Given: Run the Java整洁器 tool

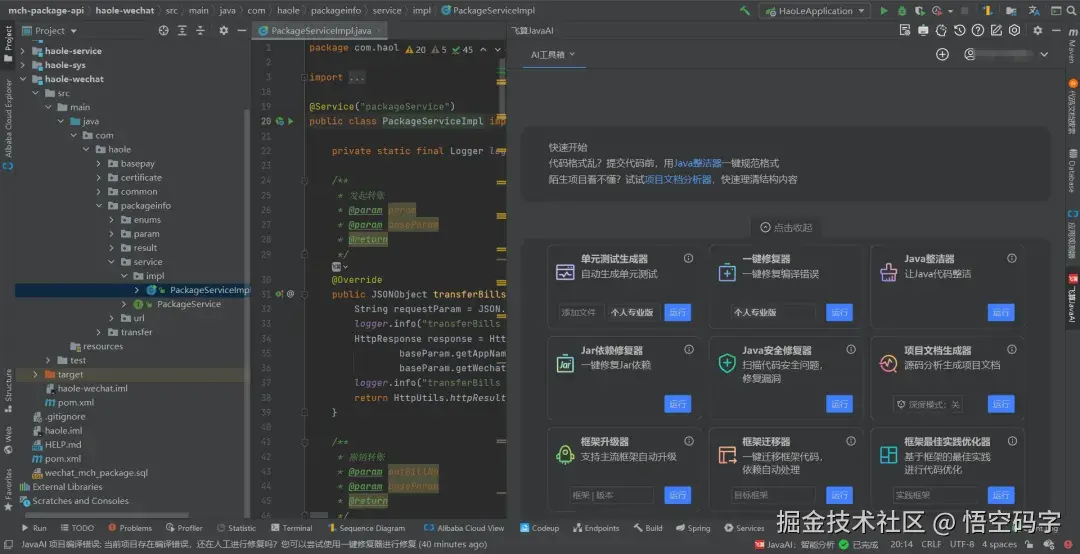Looking at the screenshot, I should click(1000, 313).
